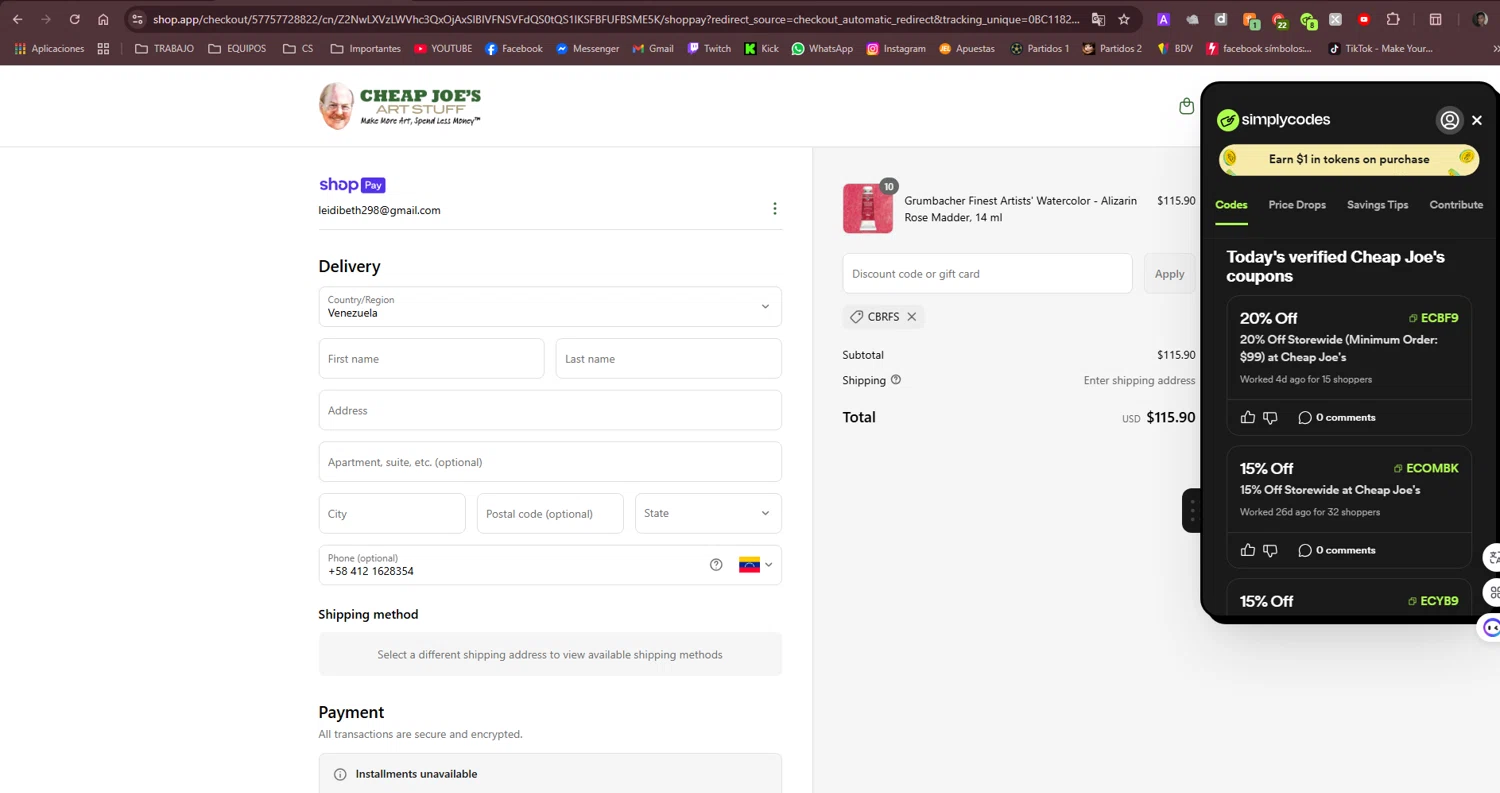Click the Grumbacher watercolor product thumbnail
Image resolution: width=1500 pixels, height=793 pixels.
pyautogui.click(x=868, y=208)
